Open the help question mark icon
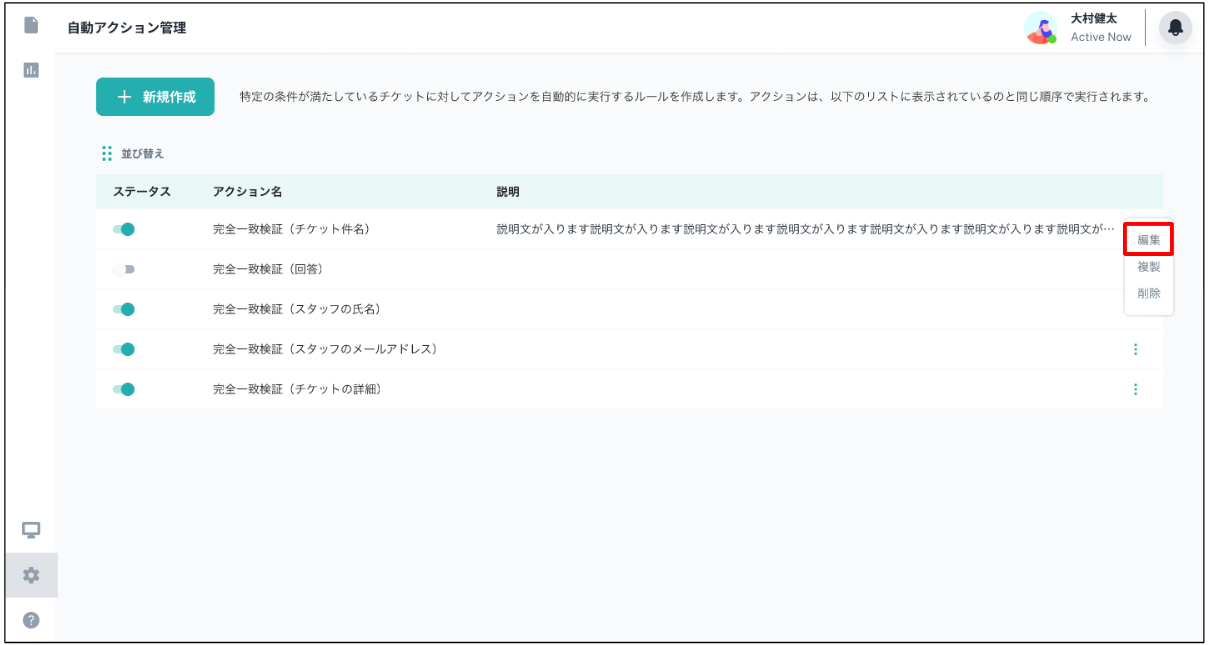This screenshot has height=645, width=1208. pyautogui.click(x=31, y=620)
